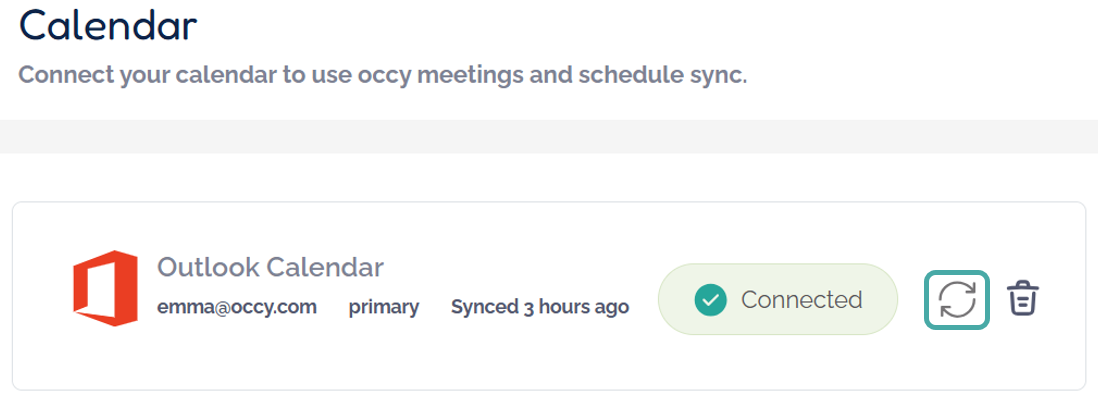Delete the Outlook Calendar connection

(1023, 299)
